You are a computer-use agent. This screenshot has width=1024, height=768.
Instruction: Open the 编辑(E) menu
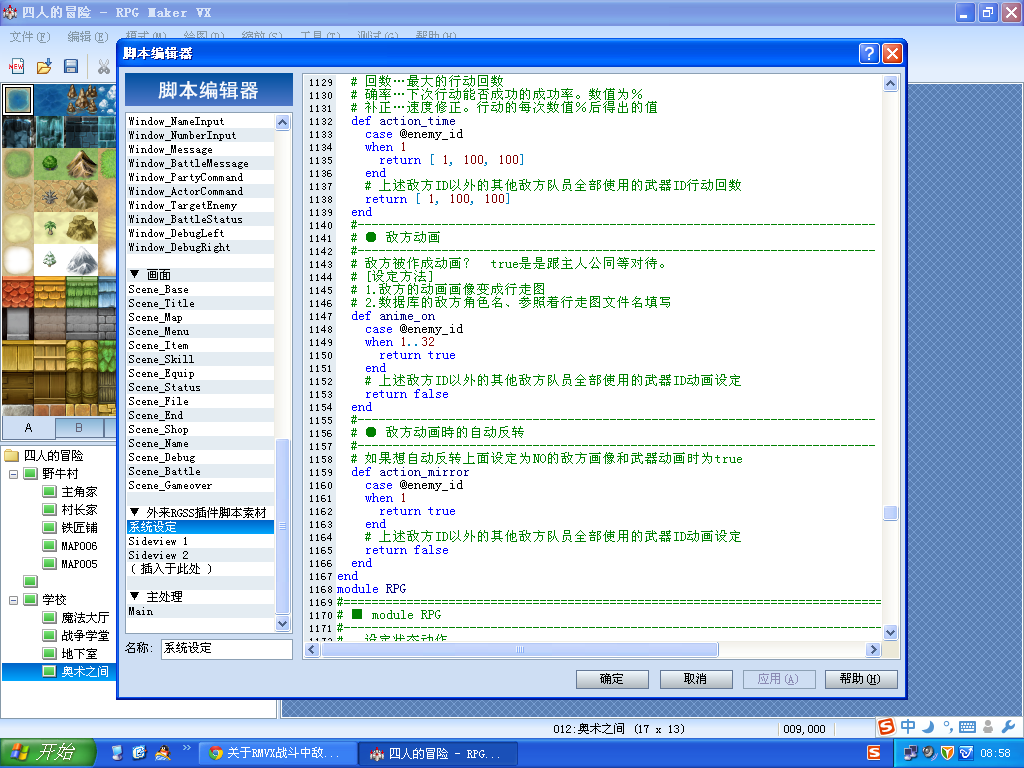88,37
